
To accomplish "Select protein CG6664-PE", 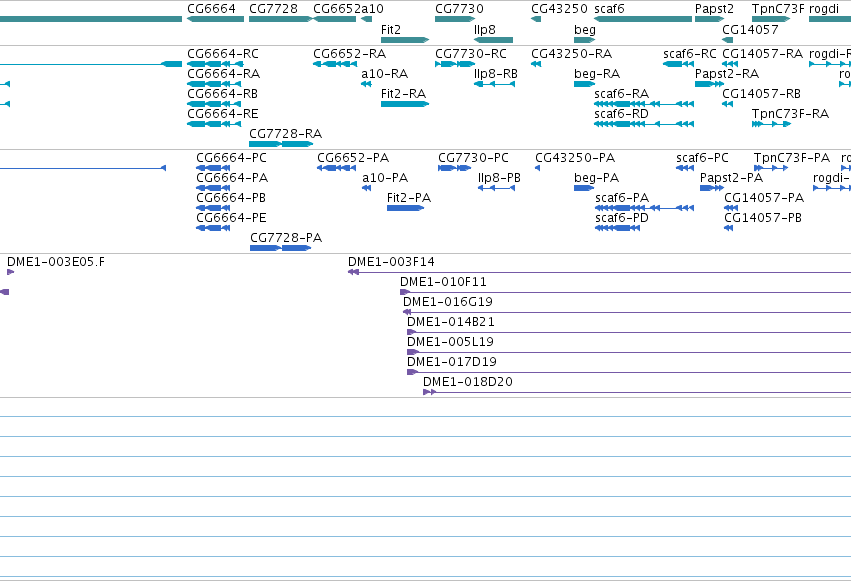I will click(x=213, y=228).
